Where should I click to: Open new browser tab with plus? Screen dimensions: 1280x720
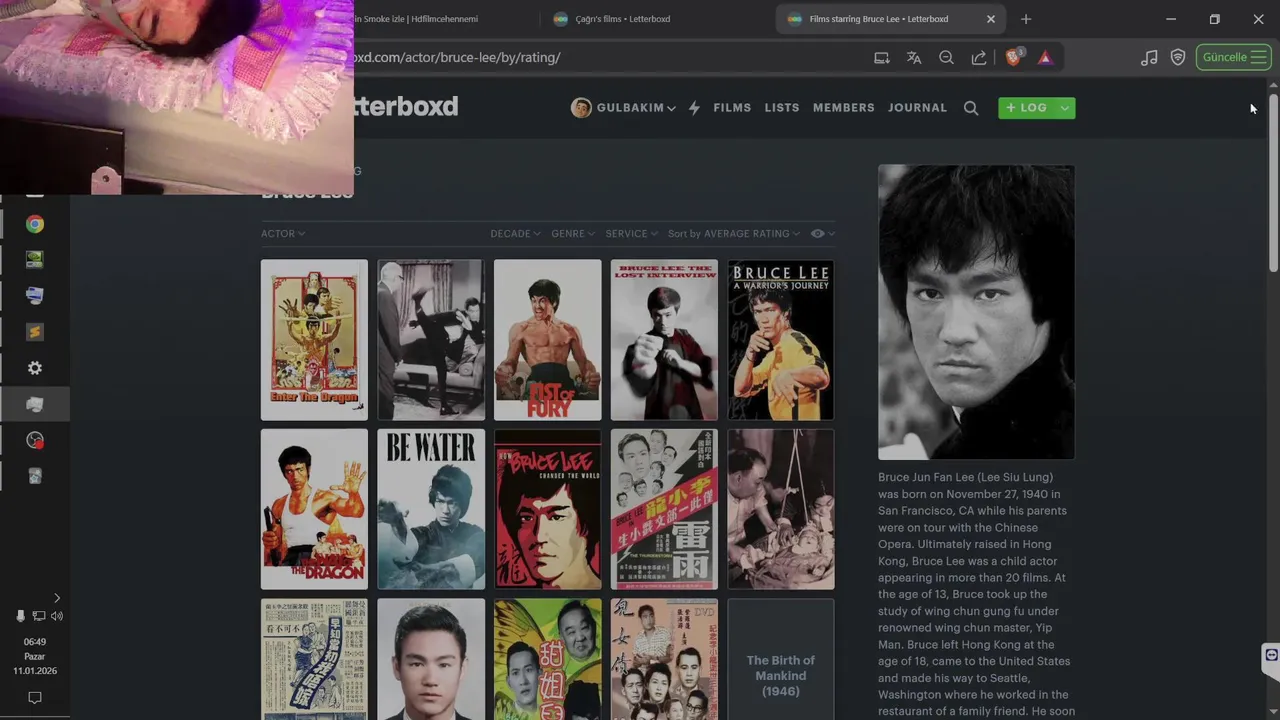pyautogui.click(x=1026, y=19)
